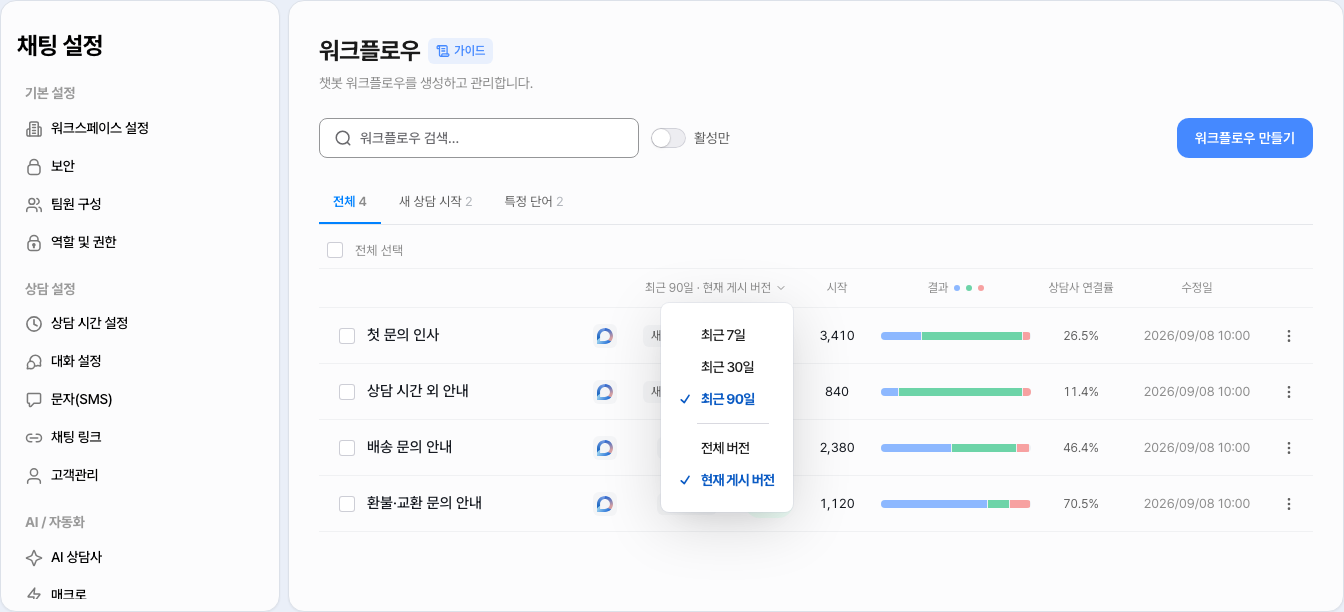The width and height of the screenshot is (1344, 612).
Task: Open 워크스페이스 설정 building icon
Action: click(34, 128)
